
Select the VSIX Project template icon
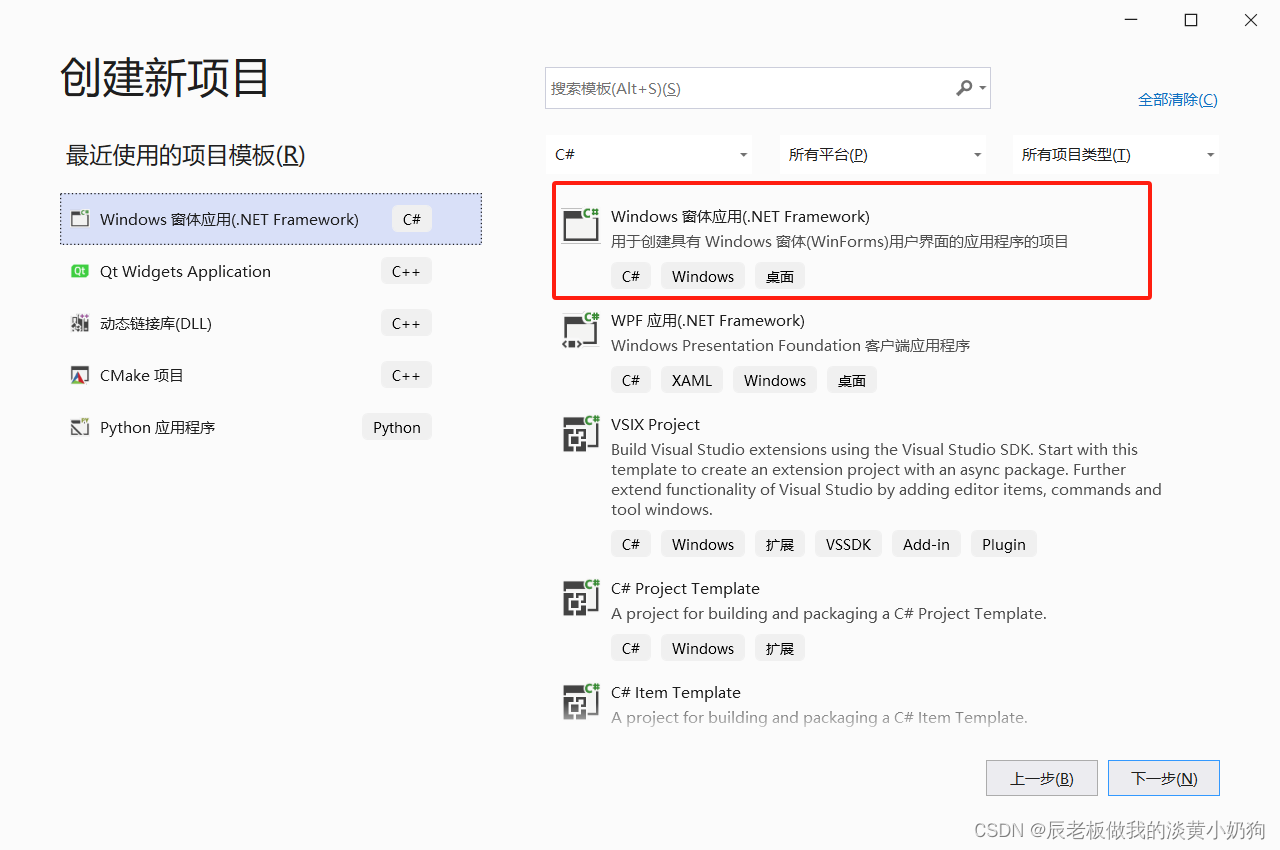coord(581,433)
